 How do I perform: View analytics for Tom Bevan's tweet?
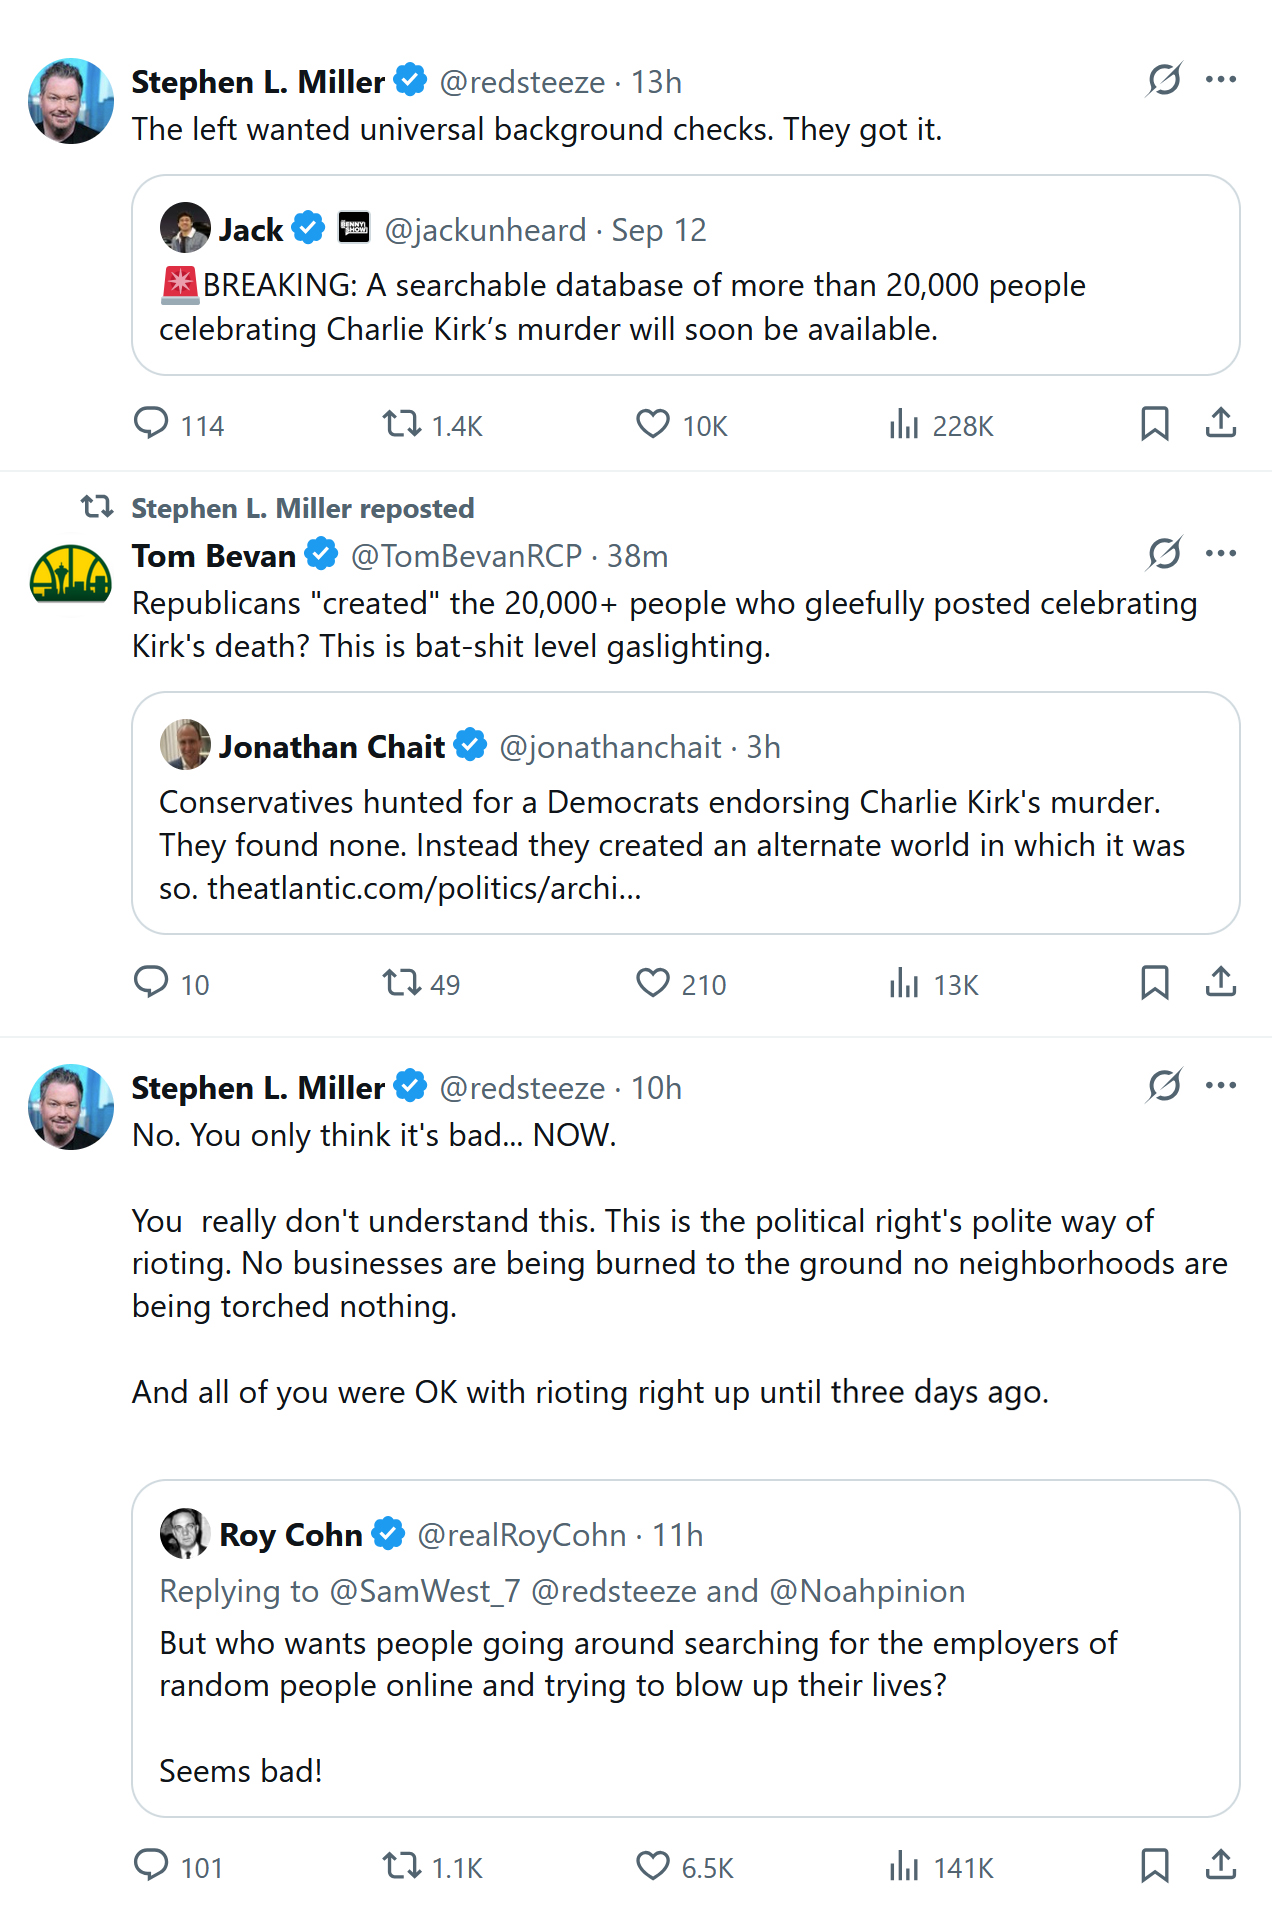click(904, 983)
